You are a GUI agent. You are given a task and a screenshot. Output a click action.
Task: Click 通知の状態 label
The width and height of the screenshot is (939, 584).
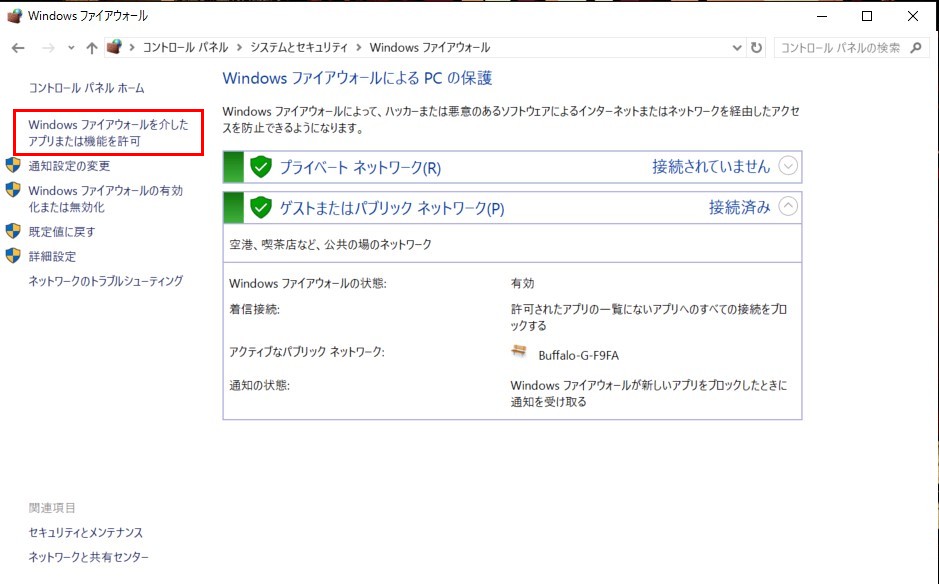point(259,385)
